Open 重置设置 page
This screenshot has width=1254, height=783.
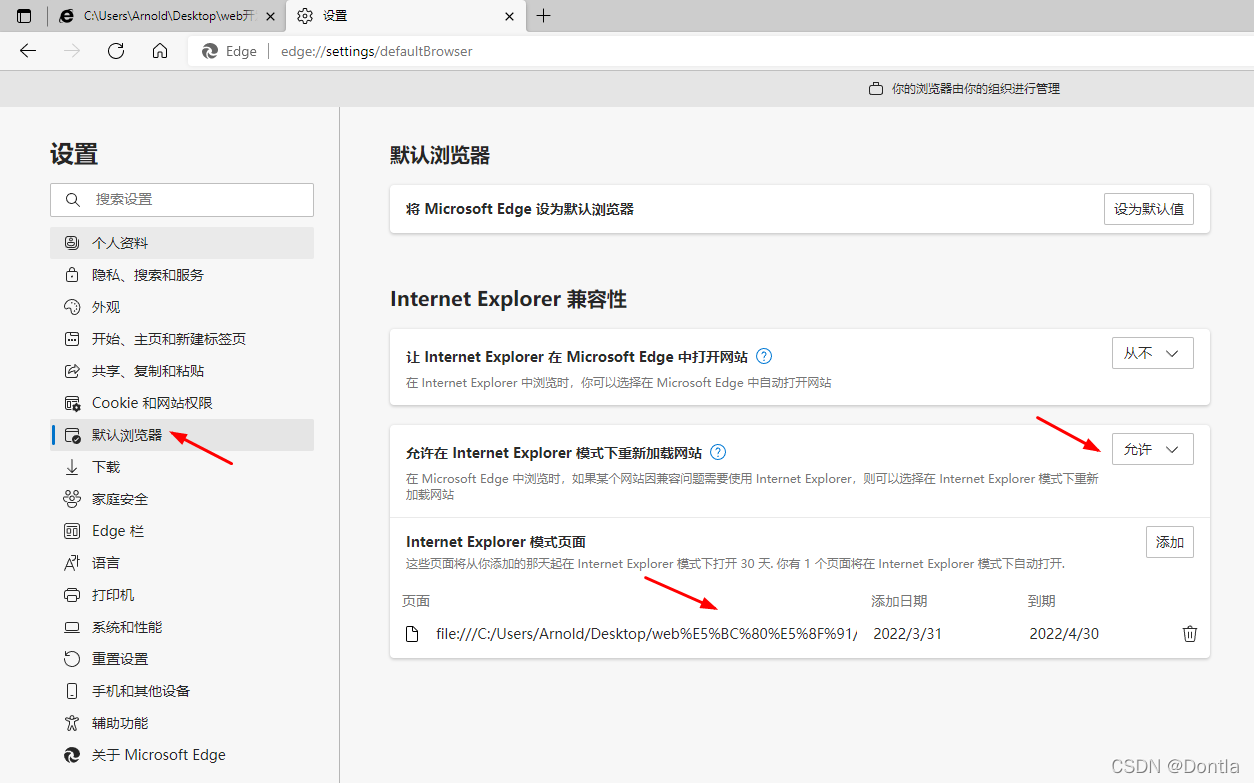pos(182,659)
